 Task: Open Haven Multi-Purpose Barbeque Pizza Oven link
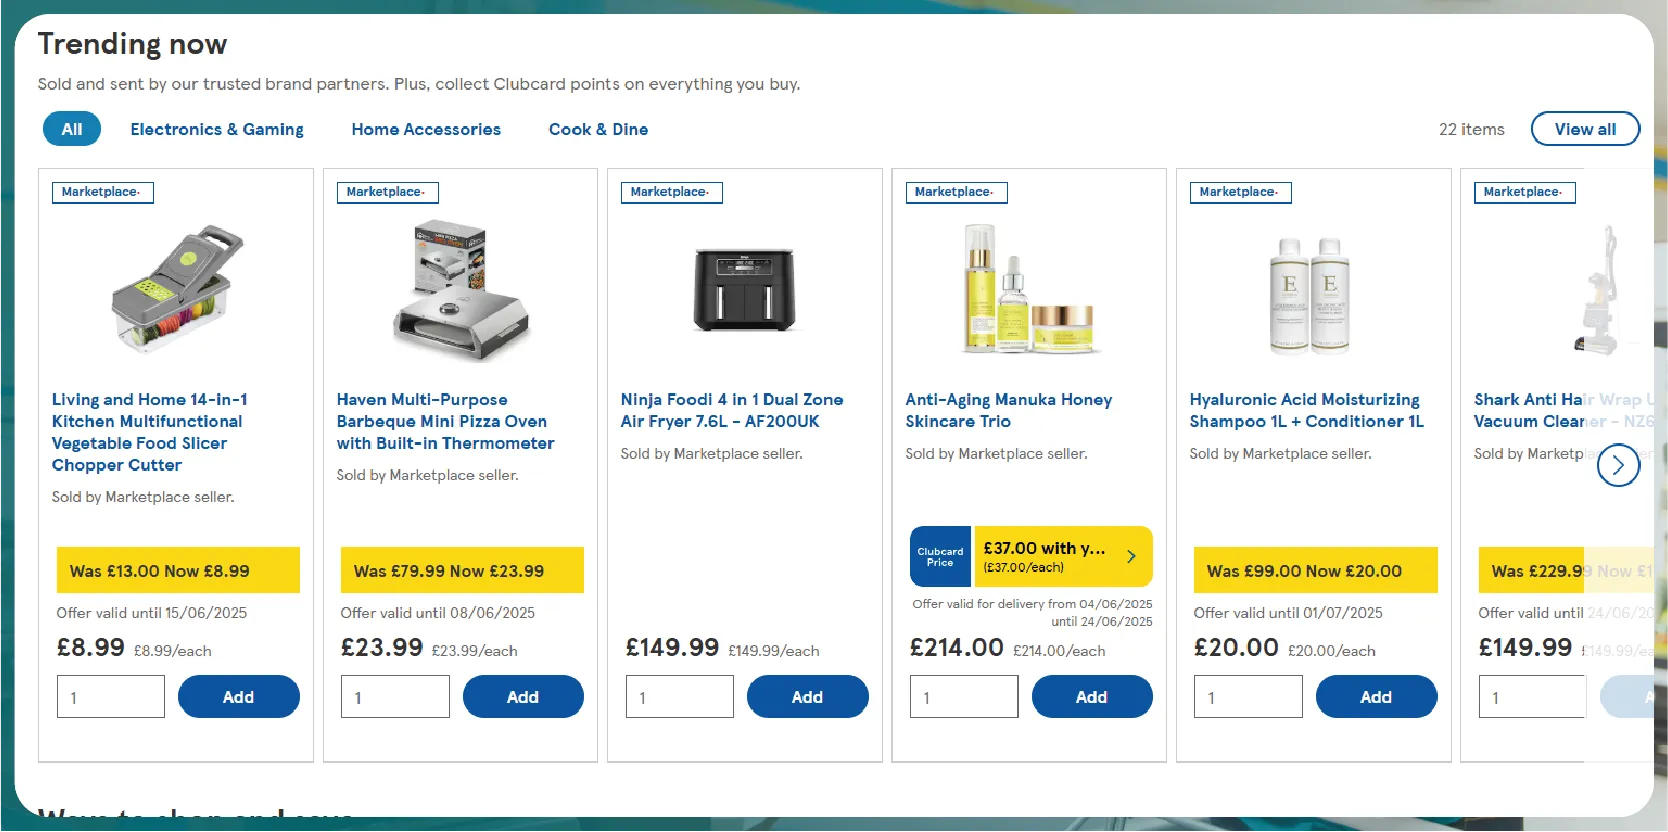(445, 421)
